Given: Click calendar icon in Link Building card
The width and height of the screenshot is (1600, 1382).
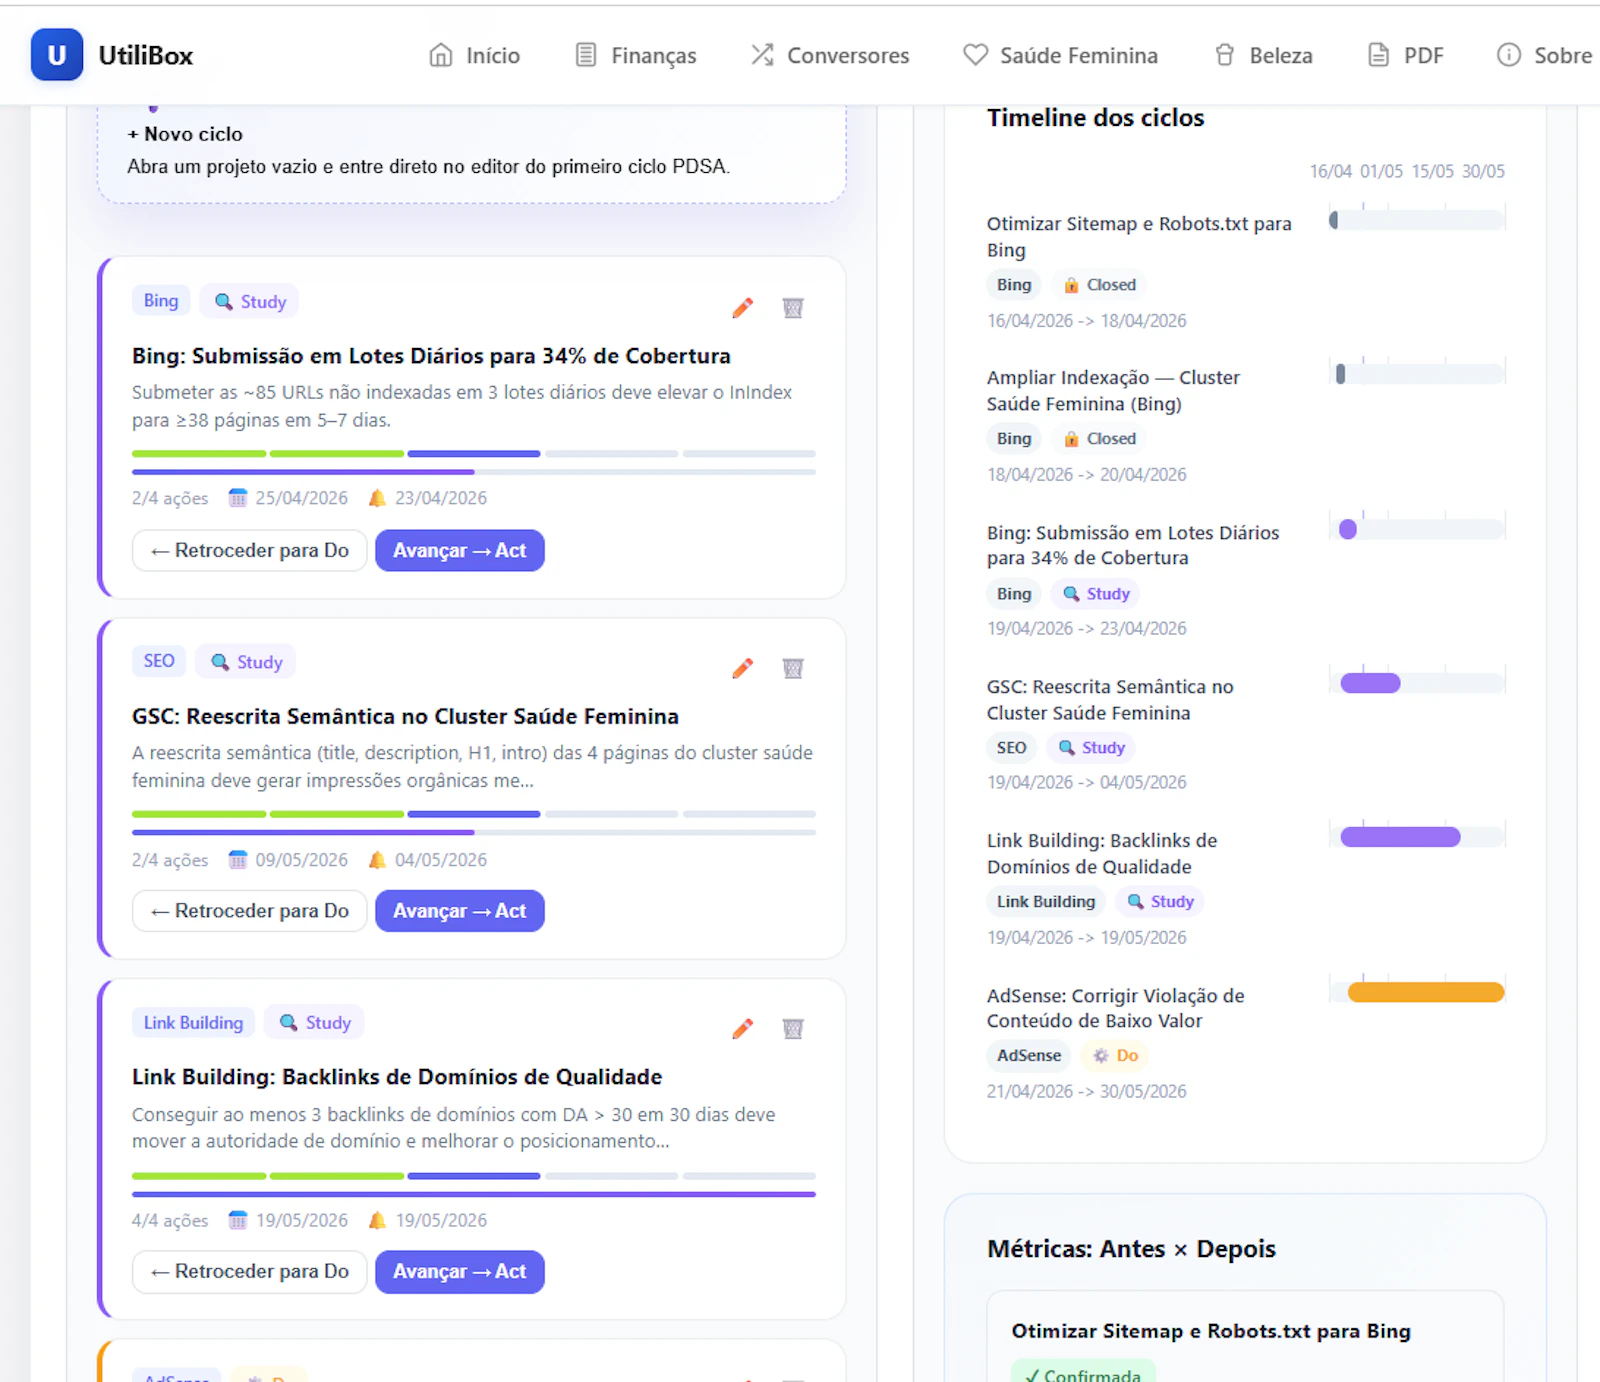Looking at the screenshot, I should point(237,1220).
